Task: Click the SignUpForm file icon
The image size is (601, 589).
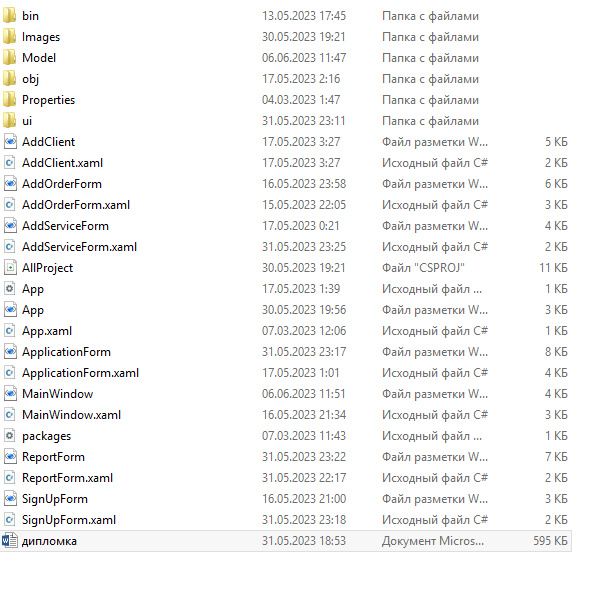Action: tap(10, 499)
